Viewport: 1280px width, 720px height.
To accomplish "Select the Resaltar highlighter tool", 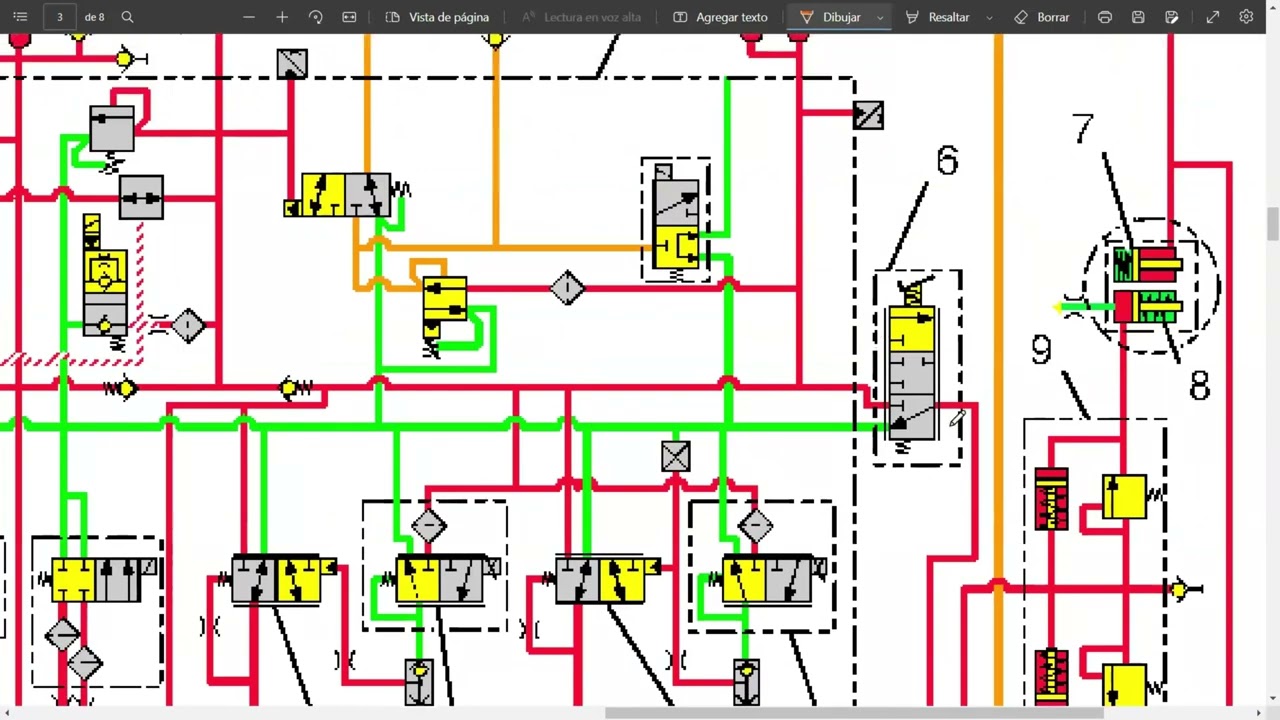I will [x=937, y=17].
